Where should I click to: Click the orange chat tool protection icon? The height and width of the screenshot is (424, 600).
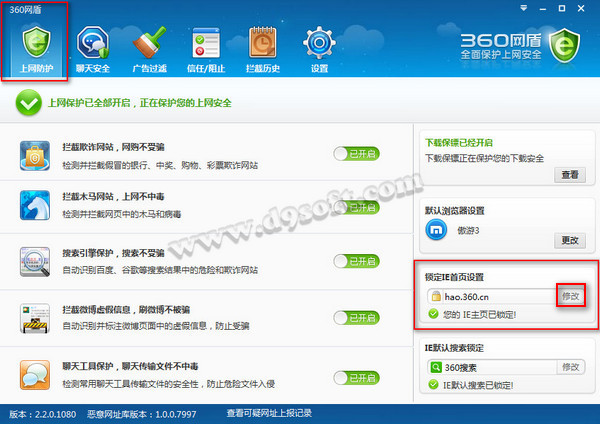pos(35,375)
